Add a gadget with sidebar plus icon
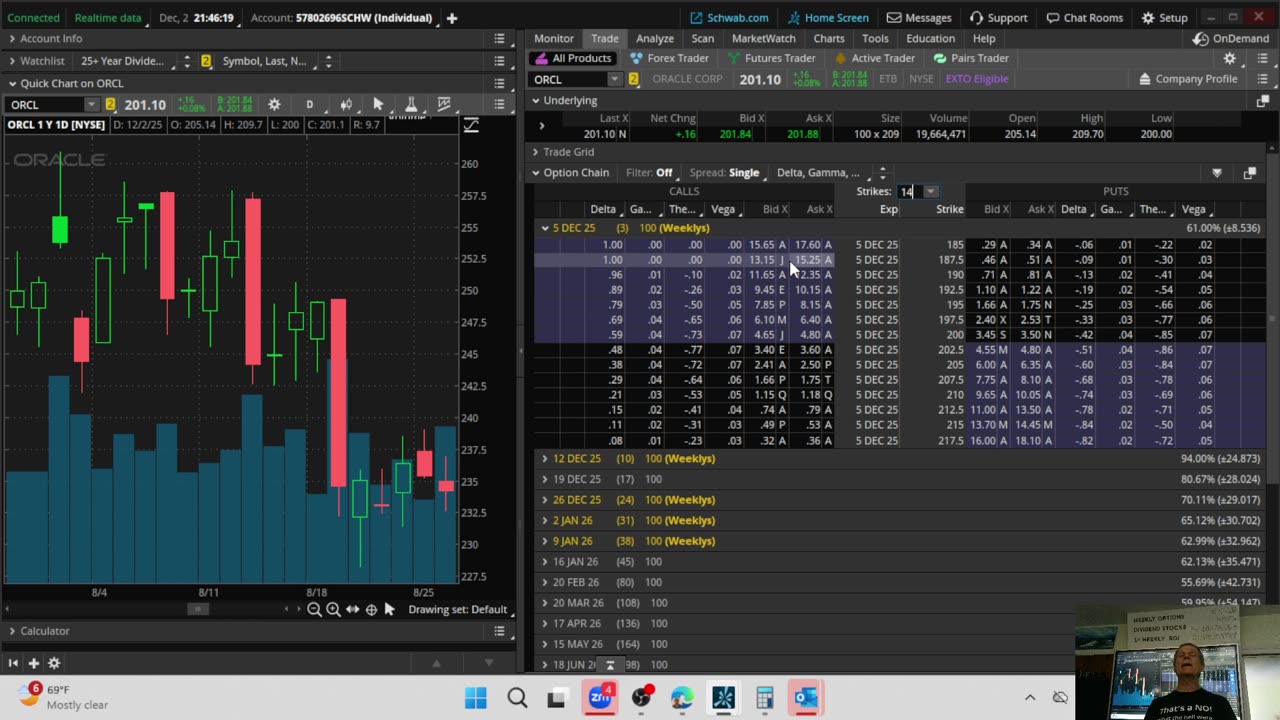The width and height of the screenshot is (1280, 720). (x=33, y=663)
